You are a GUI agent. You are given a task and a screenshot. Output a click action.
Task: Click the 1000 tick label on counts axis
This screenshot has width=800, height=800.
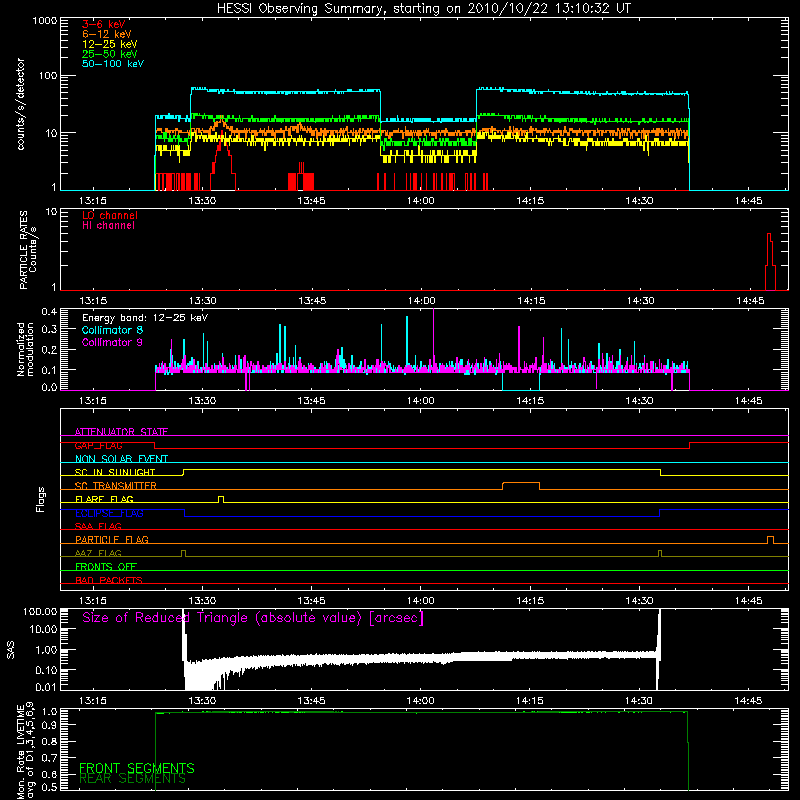[x=45, y=21]
